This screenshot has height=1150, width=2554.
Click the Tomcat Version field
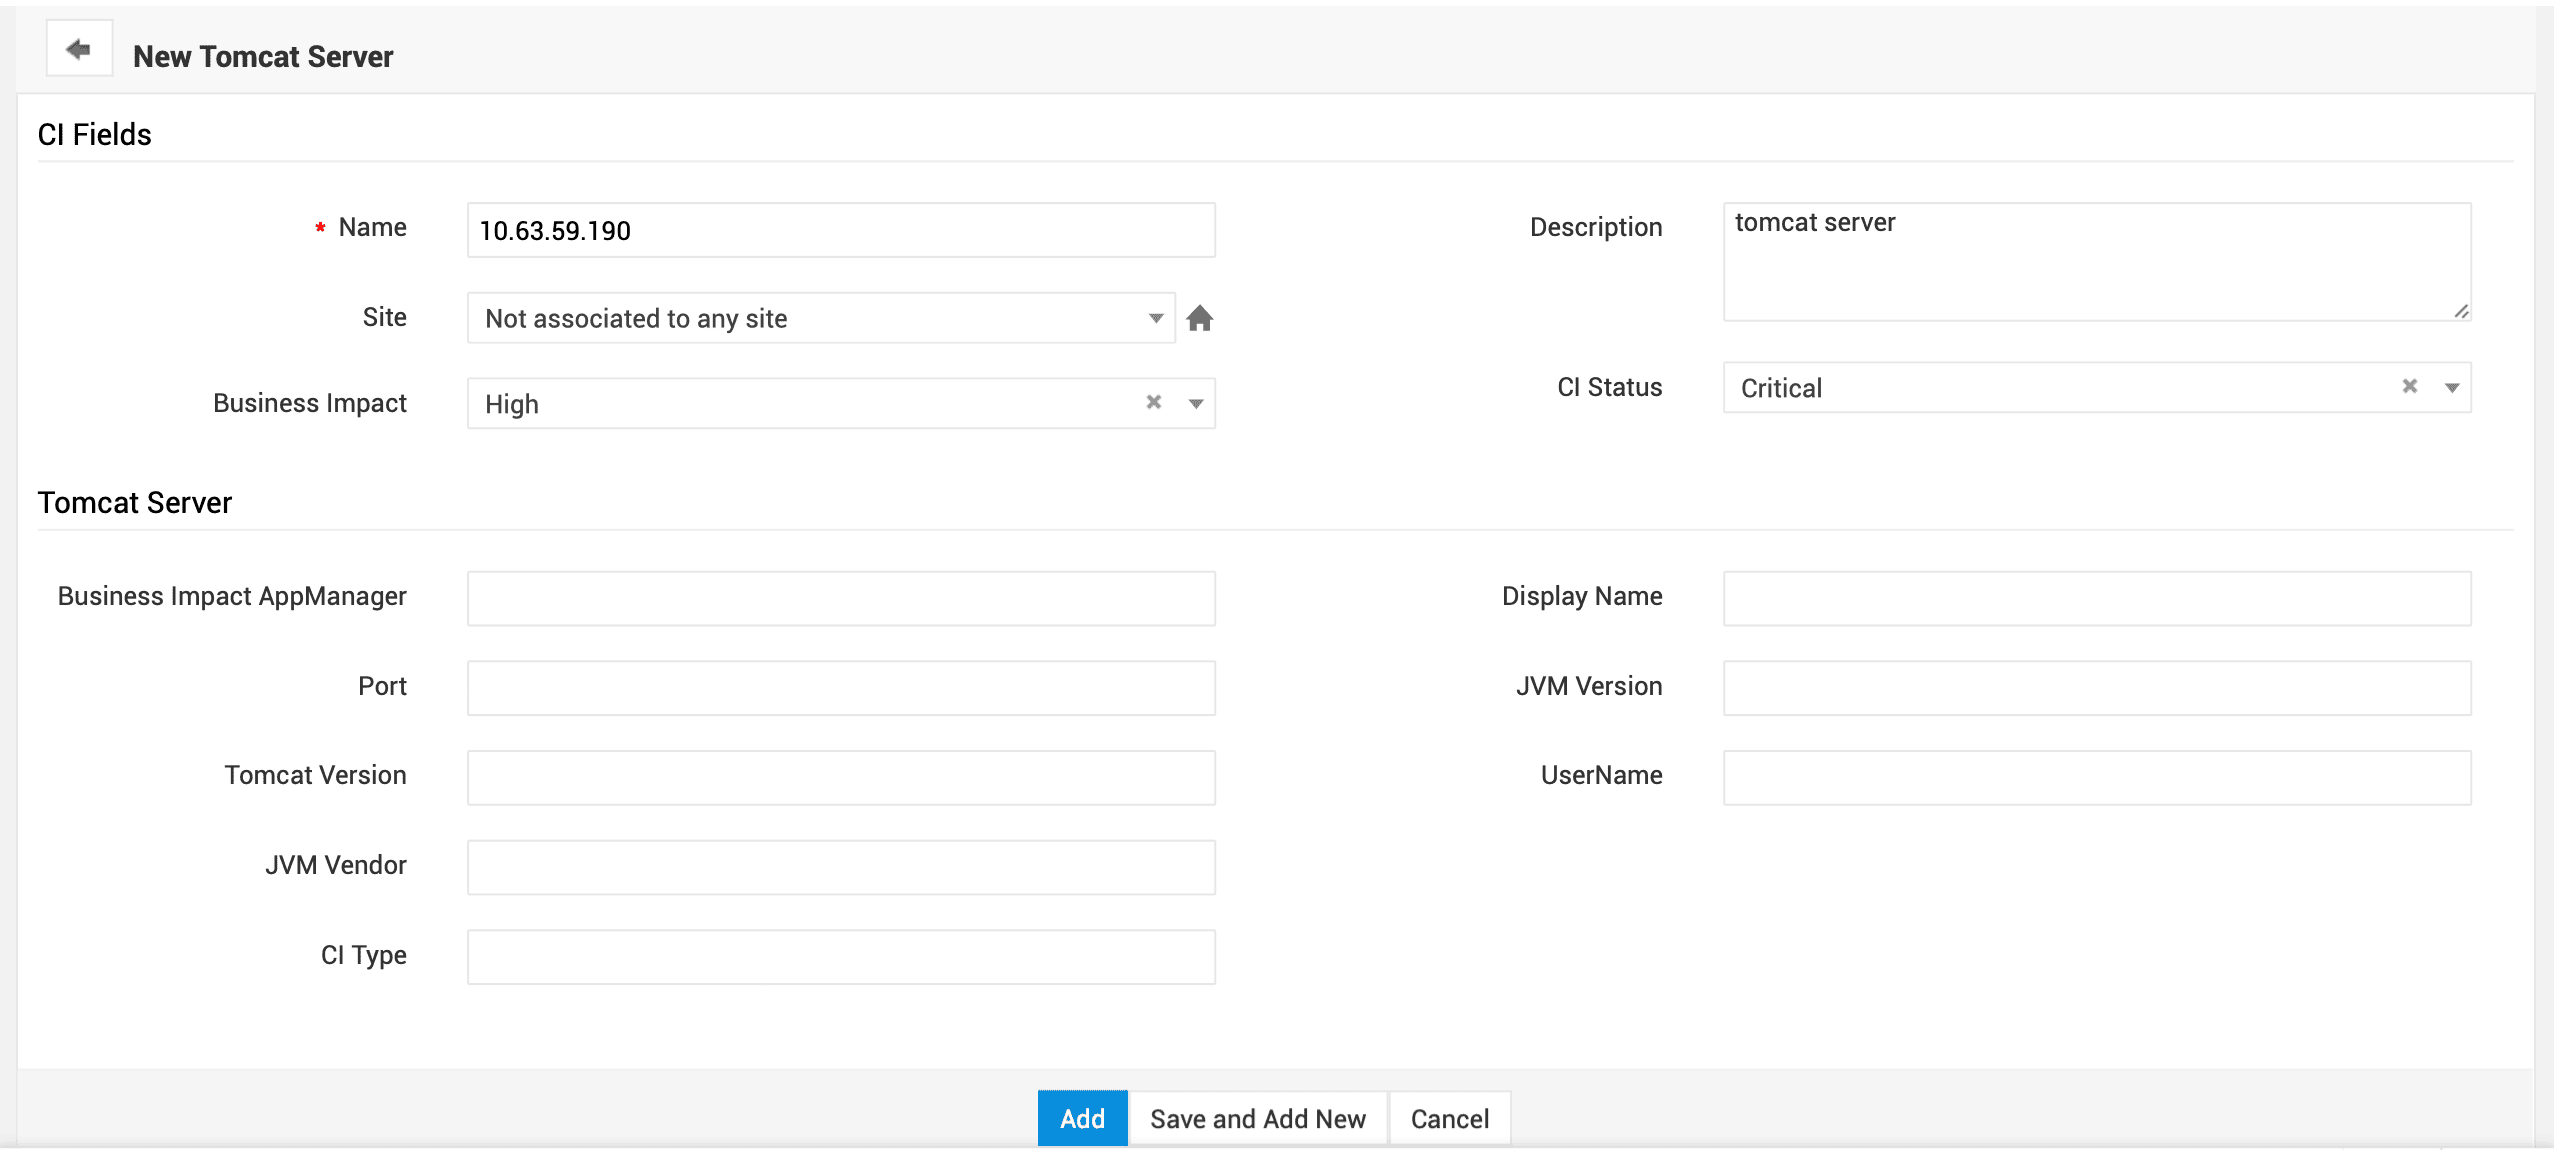pos(840,777)
